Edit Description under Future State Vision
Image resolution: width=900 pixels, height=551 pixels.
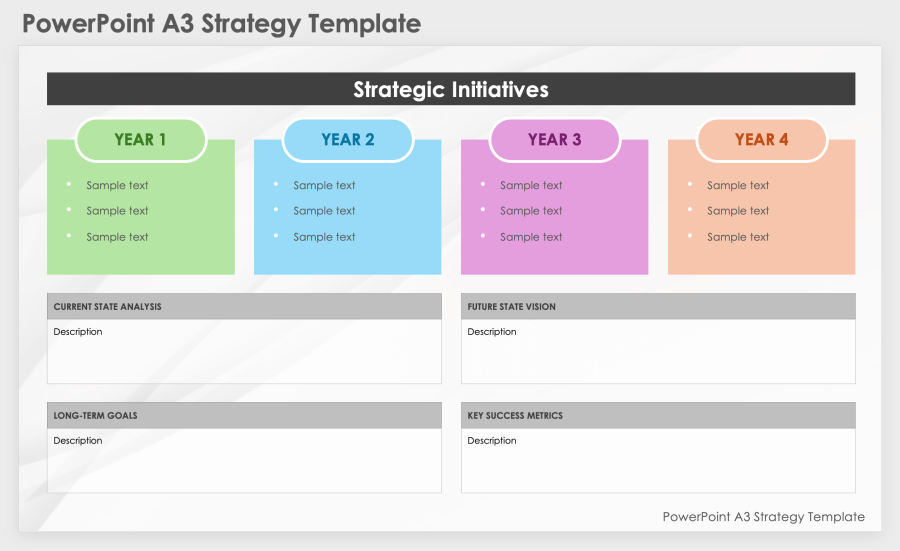tap(492, 332)
